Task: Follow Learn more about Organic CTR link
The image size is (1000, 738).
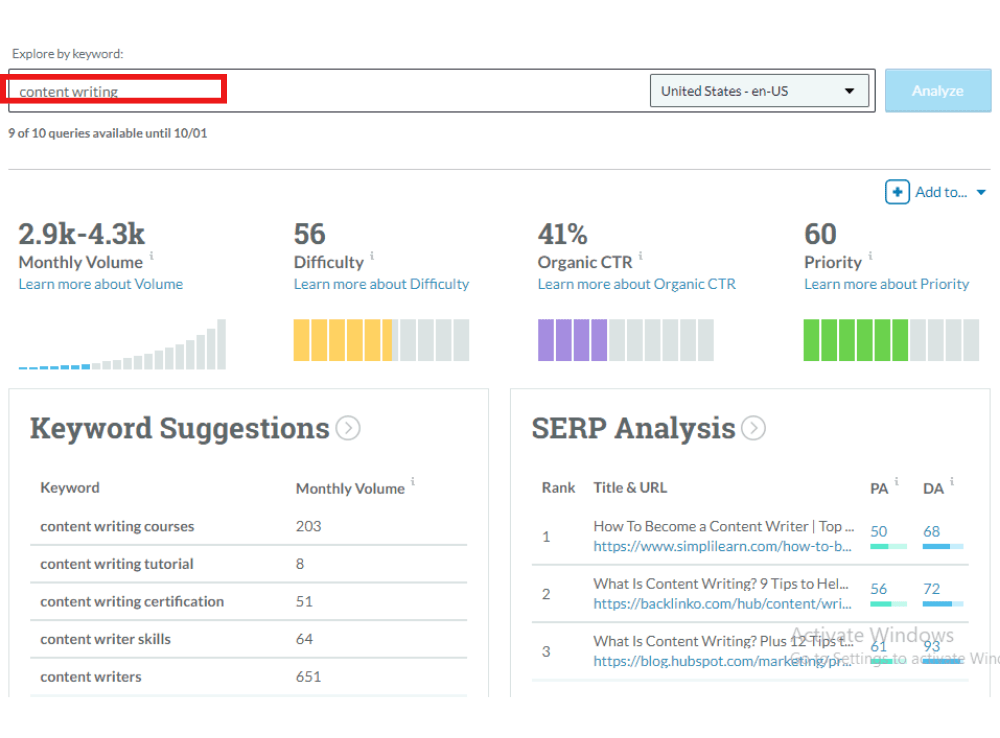Action: (636, 284)
